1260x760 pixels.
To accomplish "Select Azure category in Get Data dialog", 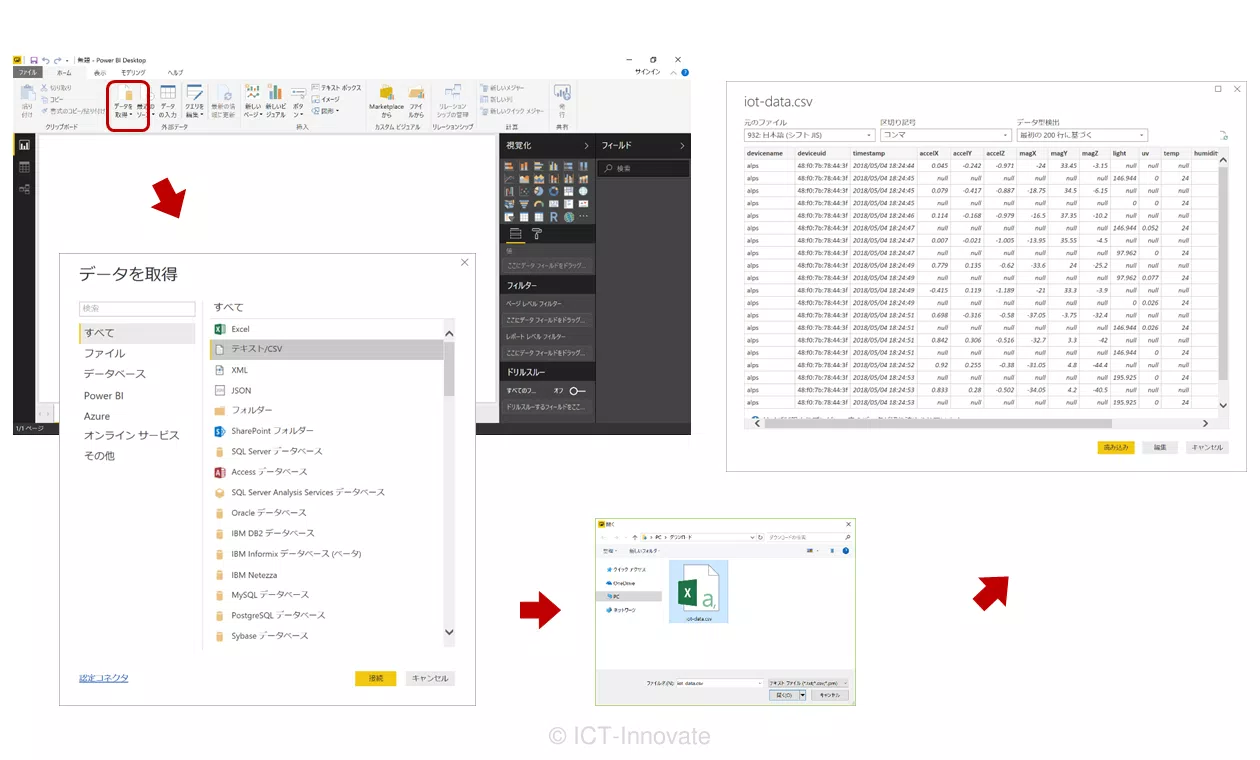I will (97, 416).
